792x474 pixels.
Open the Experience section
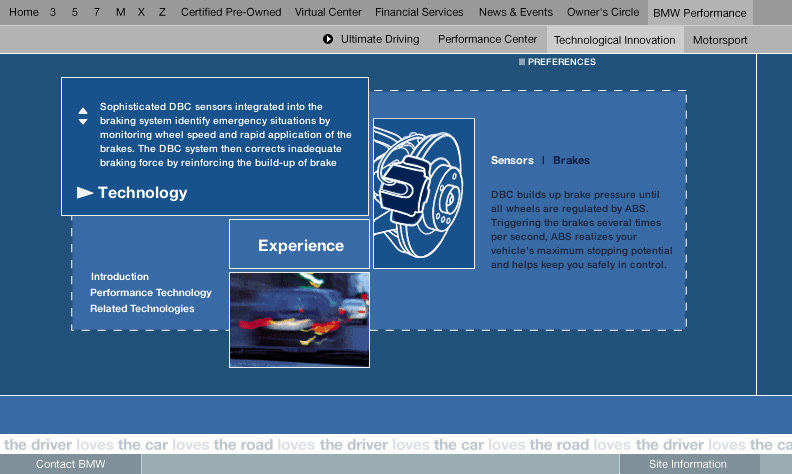[x=300, y=245]
